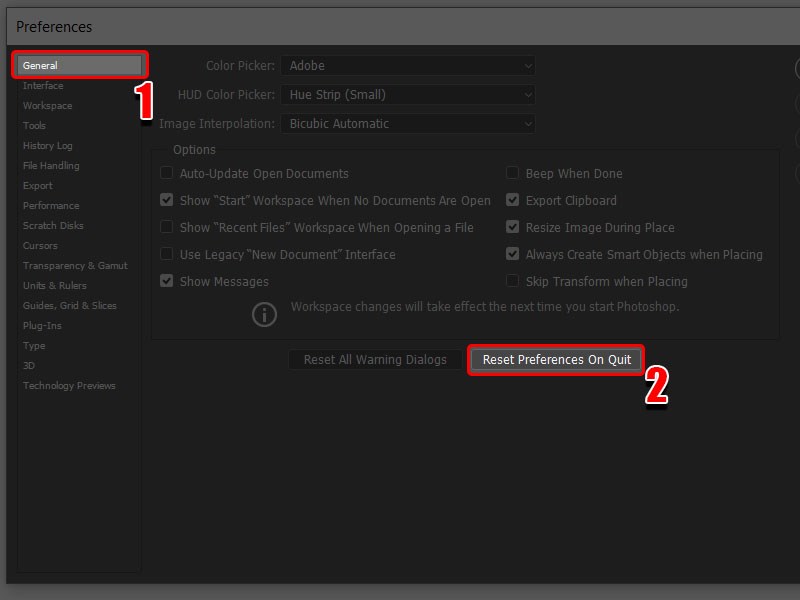This screenshot has width=800, height=600.
Task: Open the HUD Color Picker dropdown
Action: [x=408, y=93]
